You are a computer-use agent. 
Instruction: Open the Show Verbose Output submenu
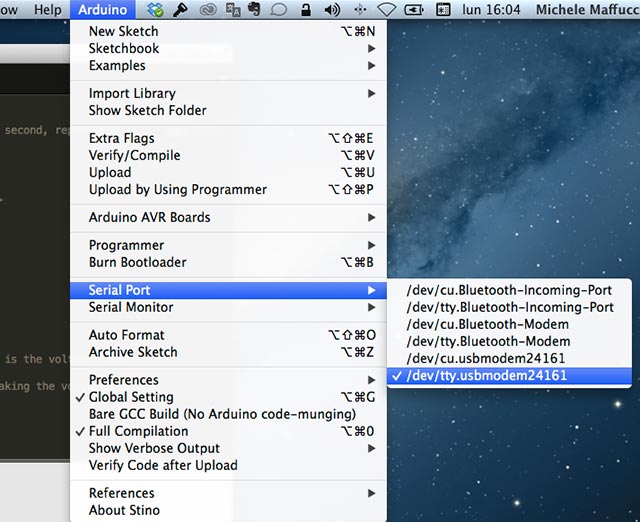154,448
